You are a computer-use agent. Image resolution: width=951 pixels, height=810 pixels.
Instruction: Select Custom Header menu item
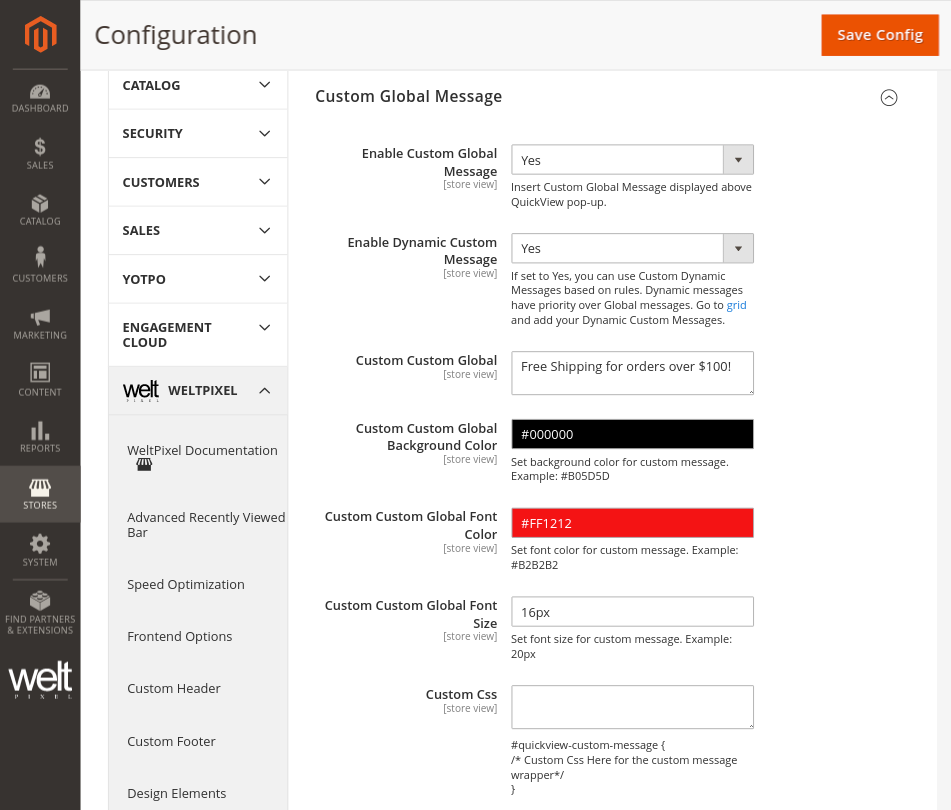(x=174, y=689)
